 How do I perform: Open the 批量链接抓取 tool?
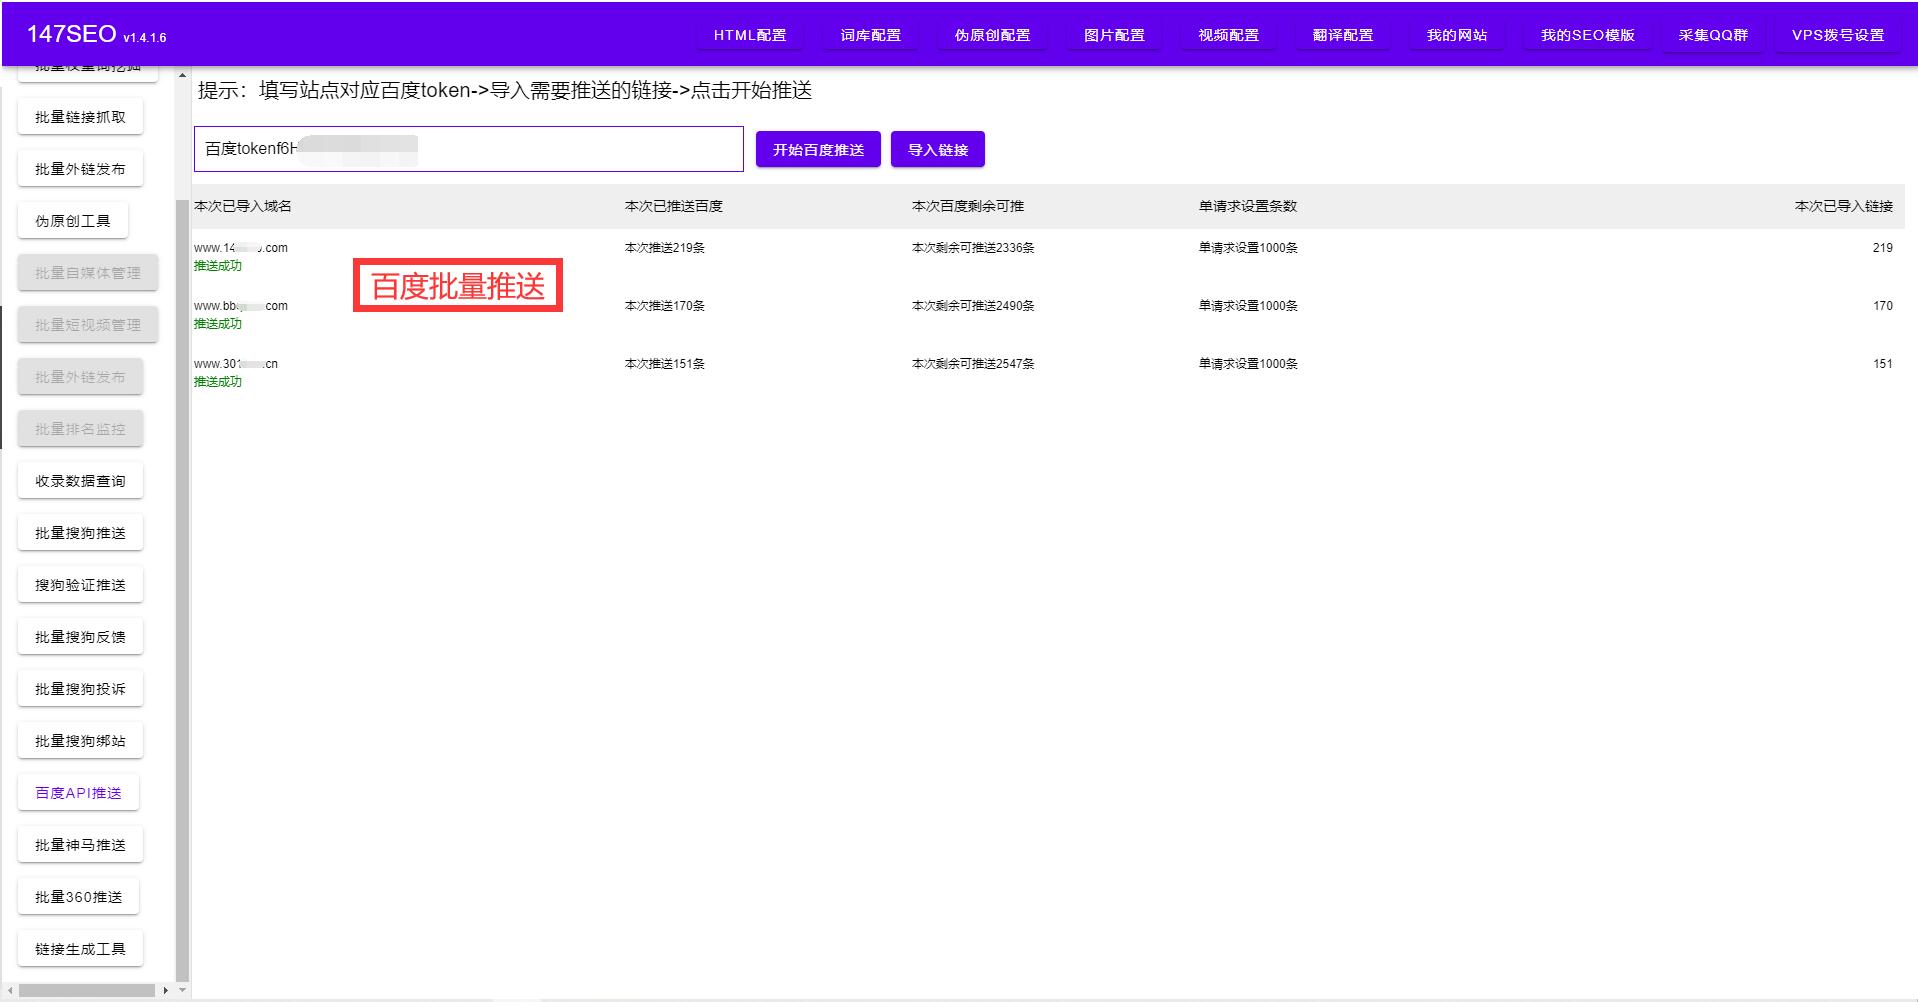pos(79,116)
